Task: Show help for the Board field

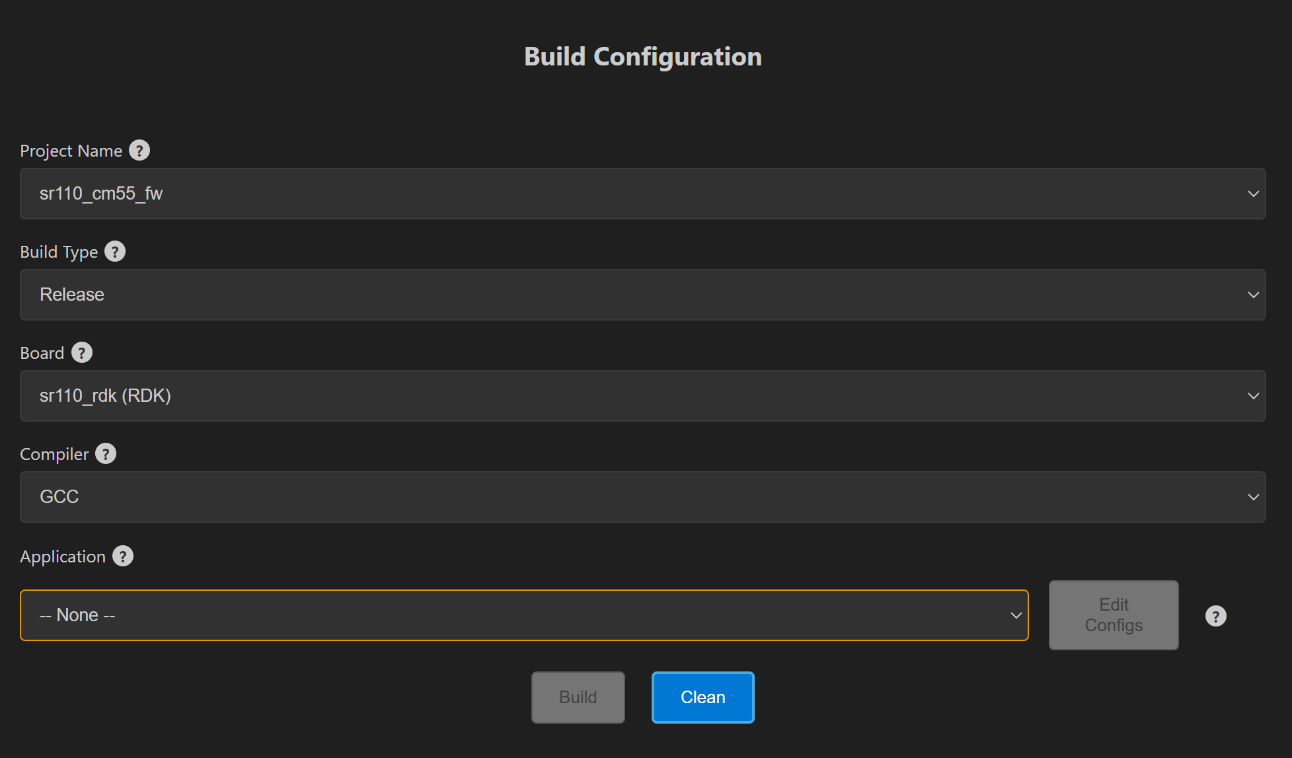Action: tap(82, 353)
